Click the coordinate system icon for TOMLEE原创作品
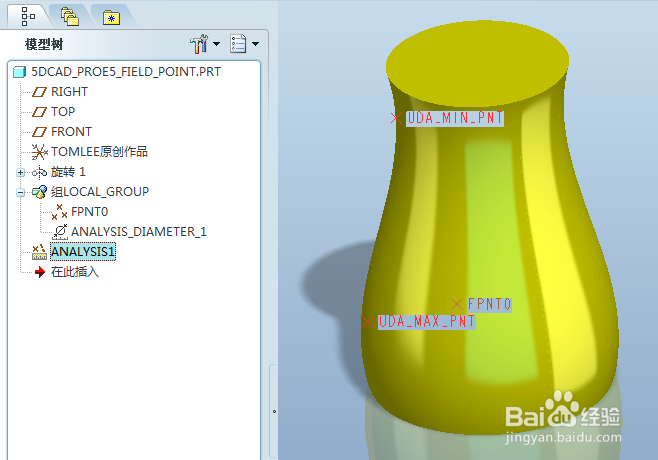The image size is (658, 460). tap(39, 152)
